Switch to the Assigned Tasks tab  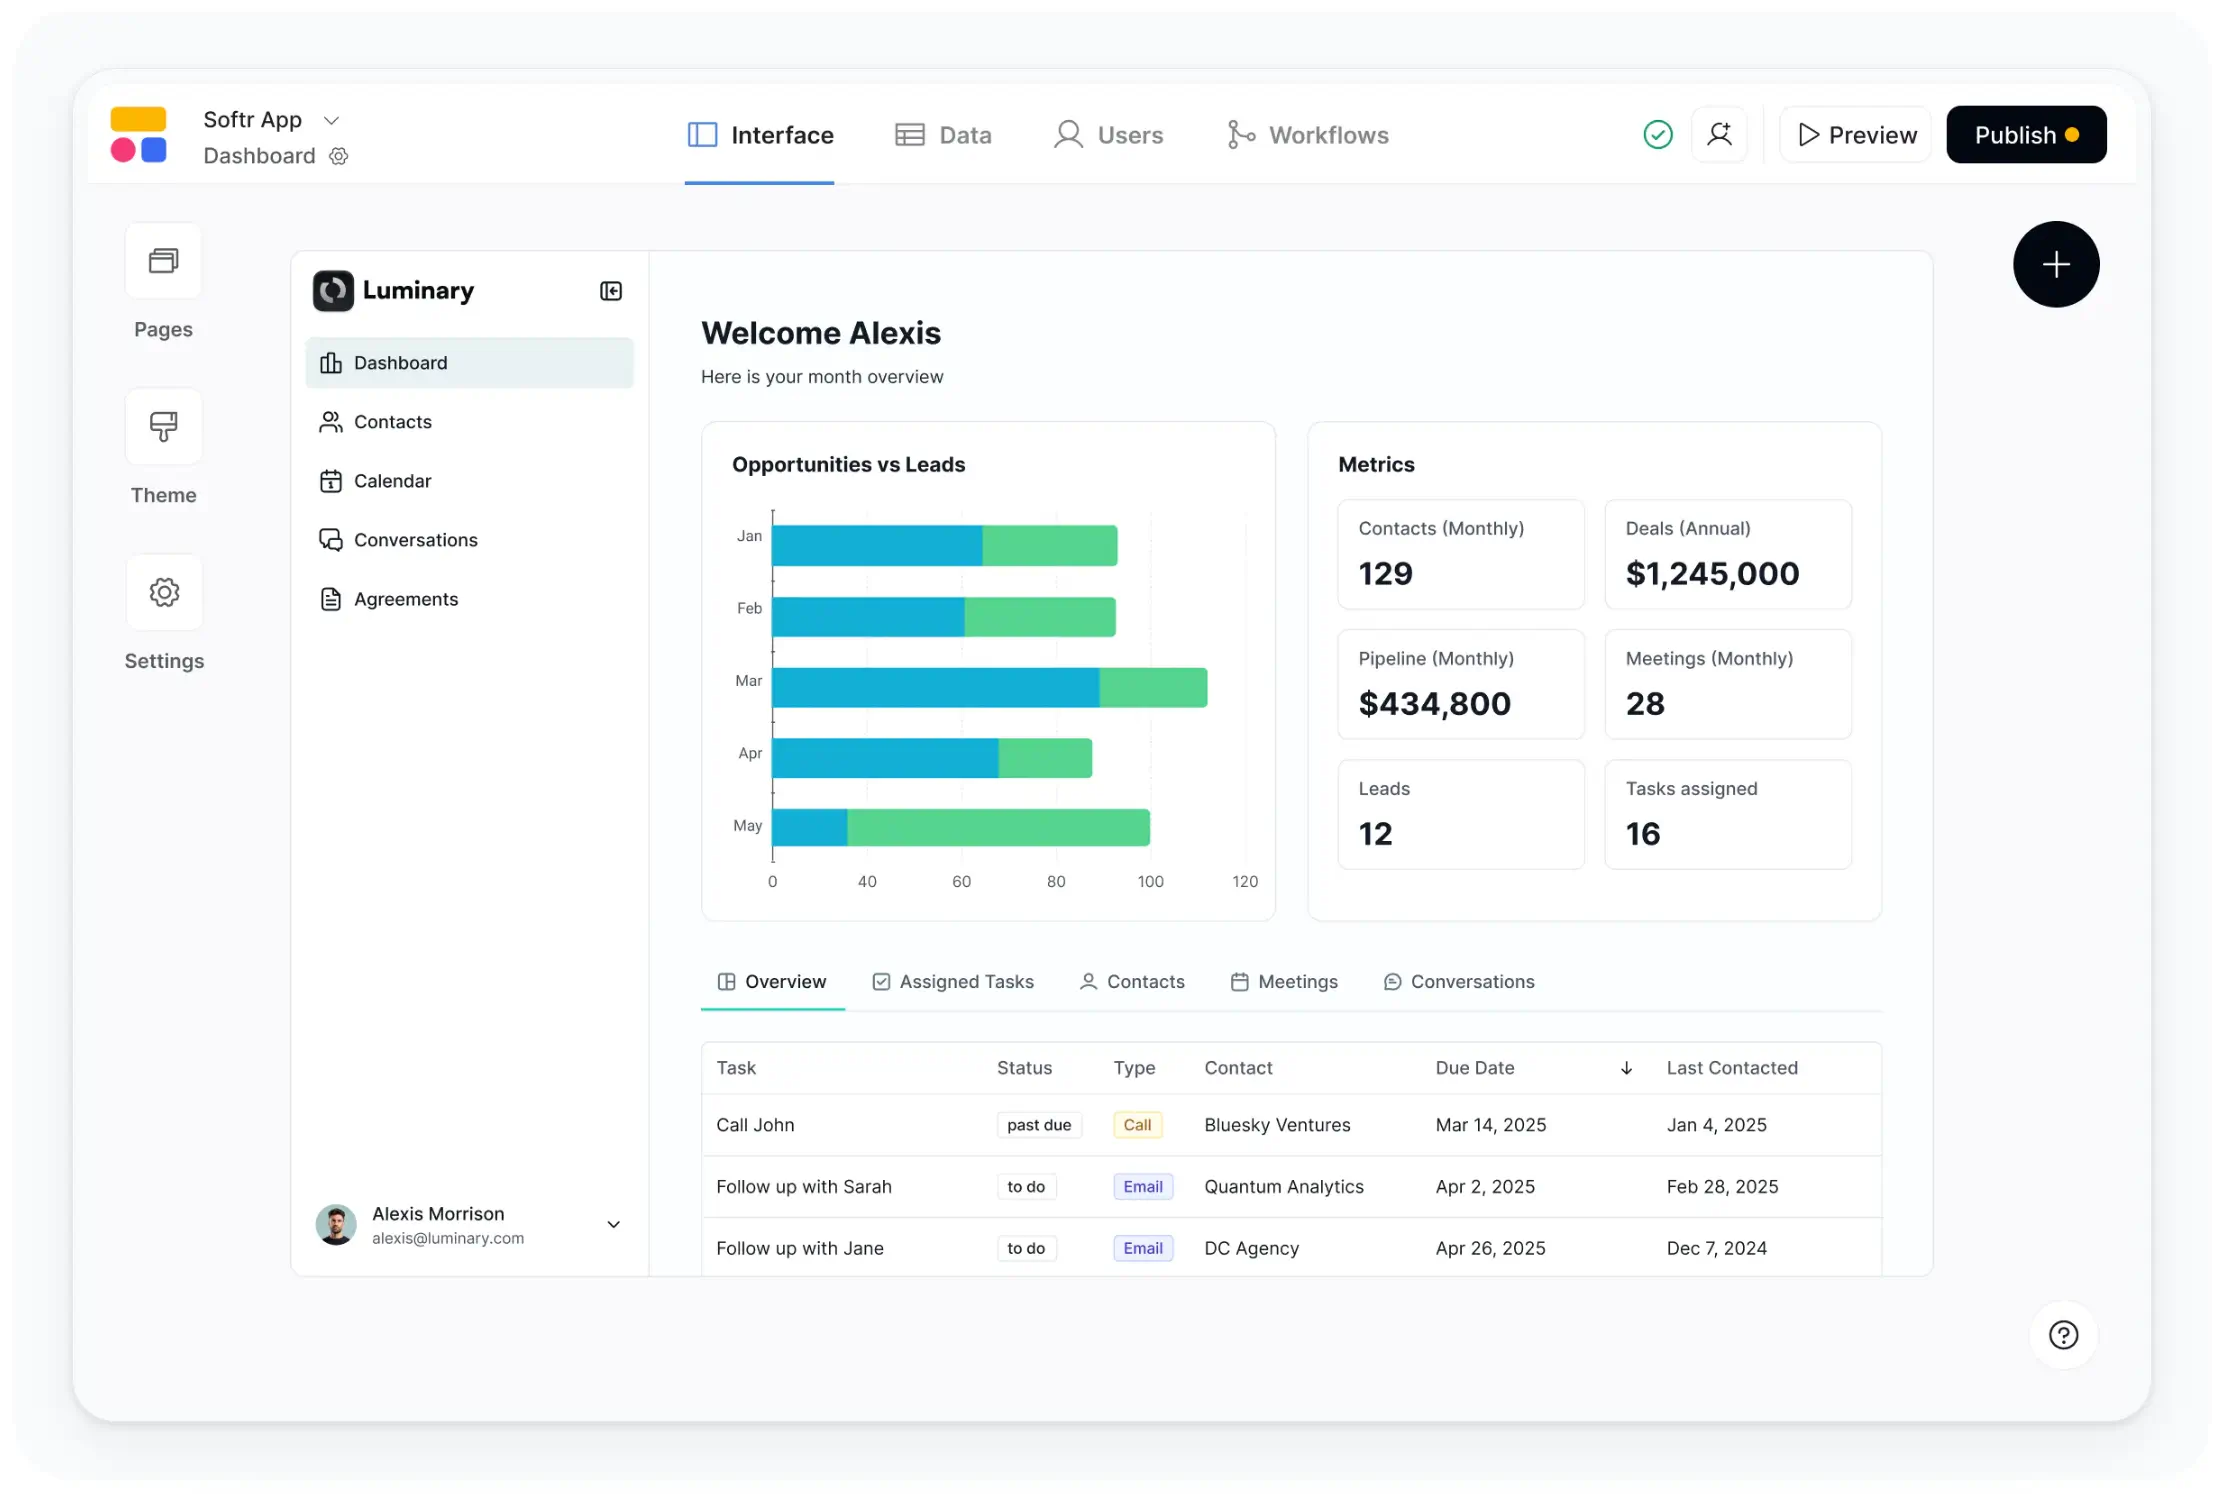coord(952,981)
